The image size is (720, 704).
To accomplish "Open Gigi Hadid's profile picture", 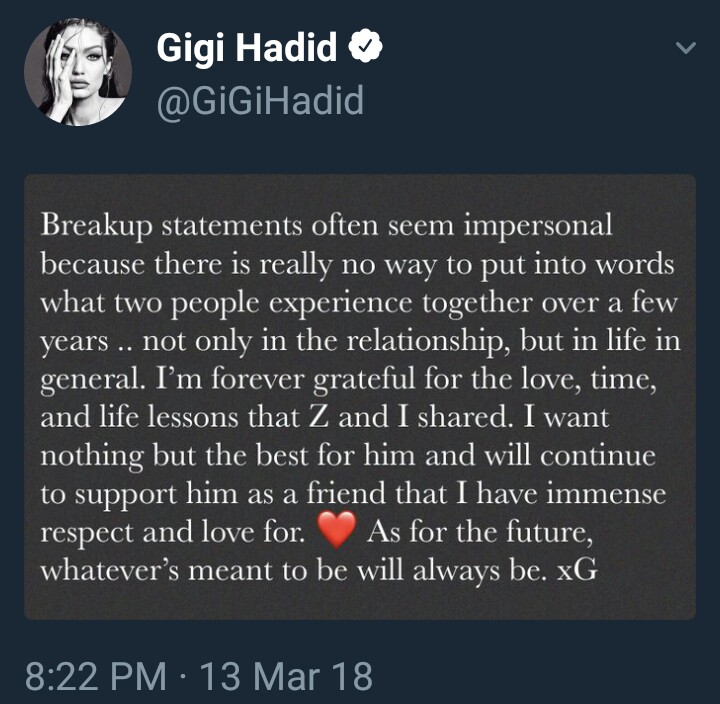I will pyautogui.click(x=78, y=73).
